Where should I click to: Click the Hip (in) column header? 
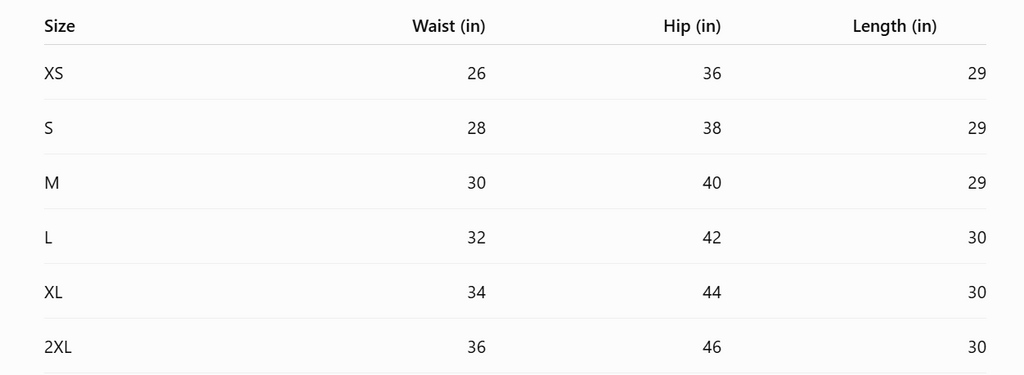coord(692,26)
